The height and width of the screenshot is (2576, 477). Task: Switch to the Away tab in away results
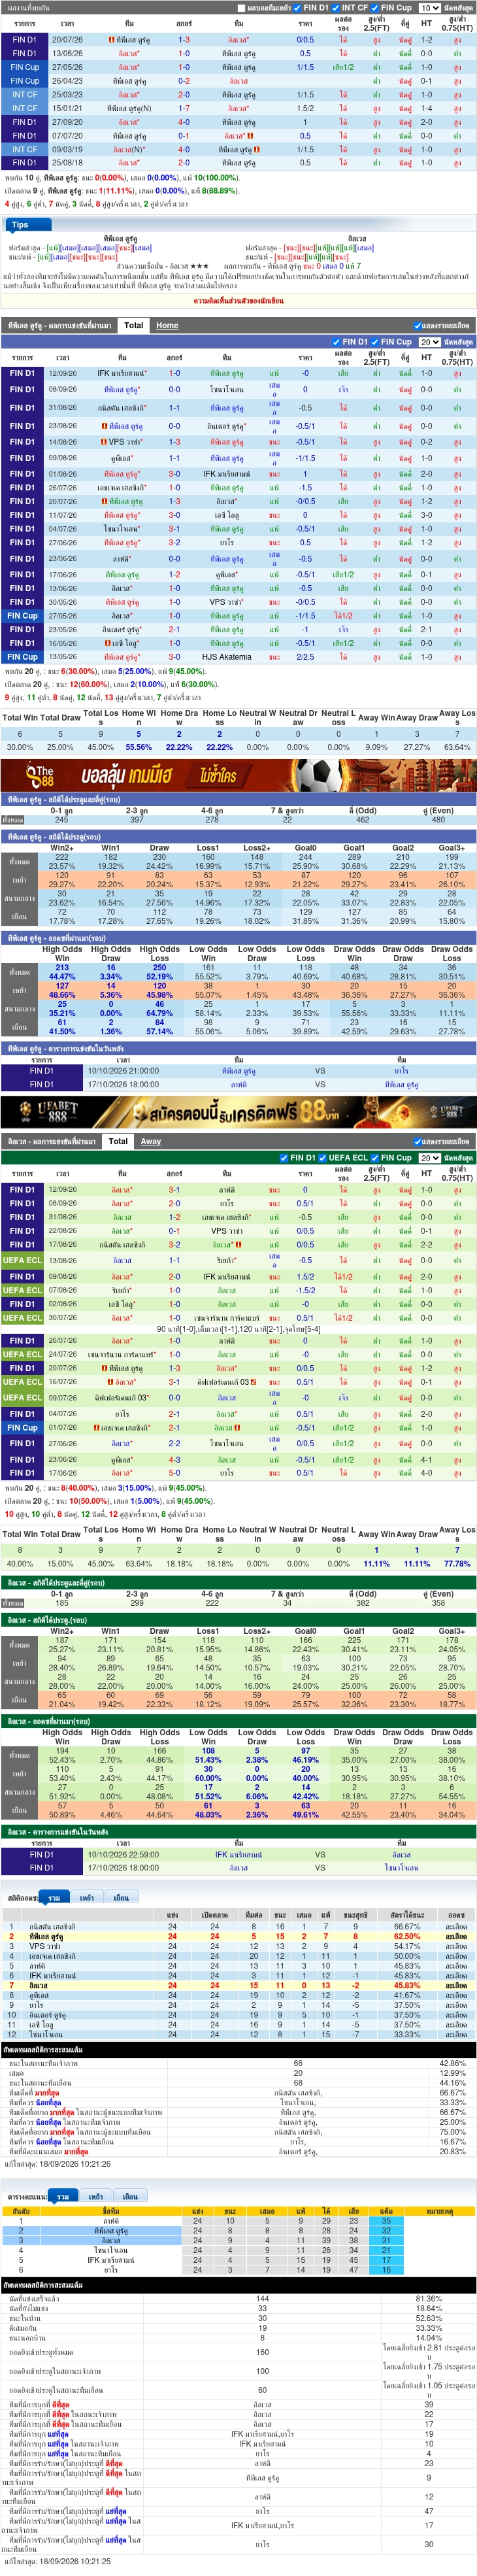coord(151,1141)
